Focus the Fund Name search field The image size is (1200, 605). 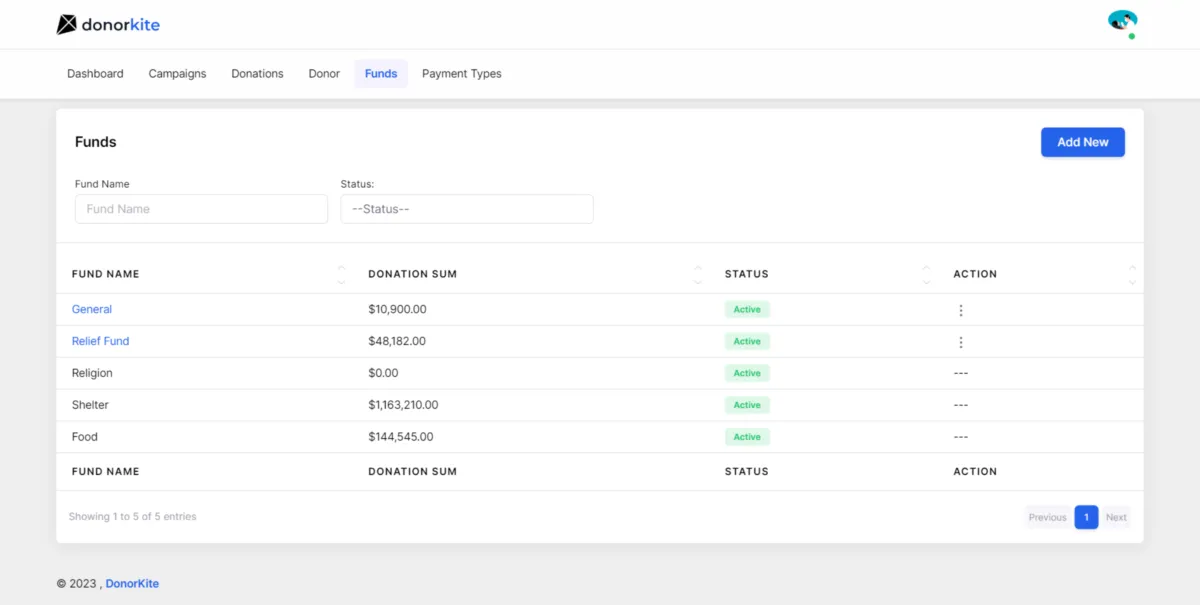point(201,209)
